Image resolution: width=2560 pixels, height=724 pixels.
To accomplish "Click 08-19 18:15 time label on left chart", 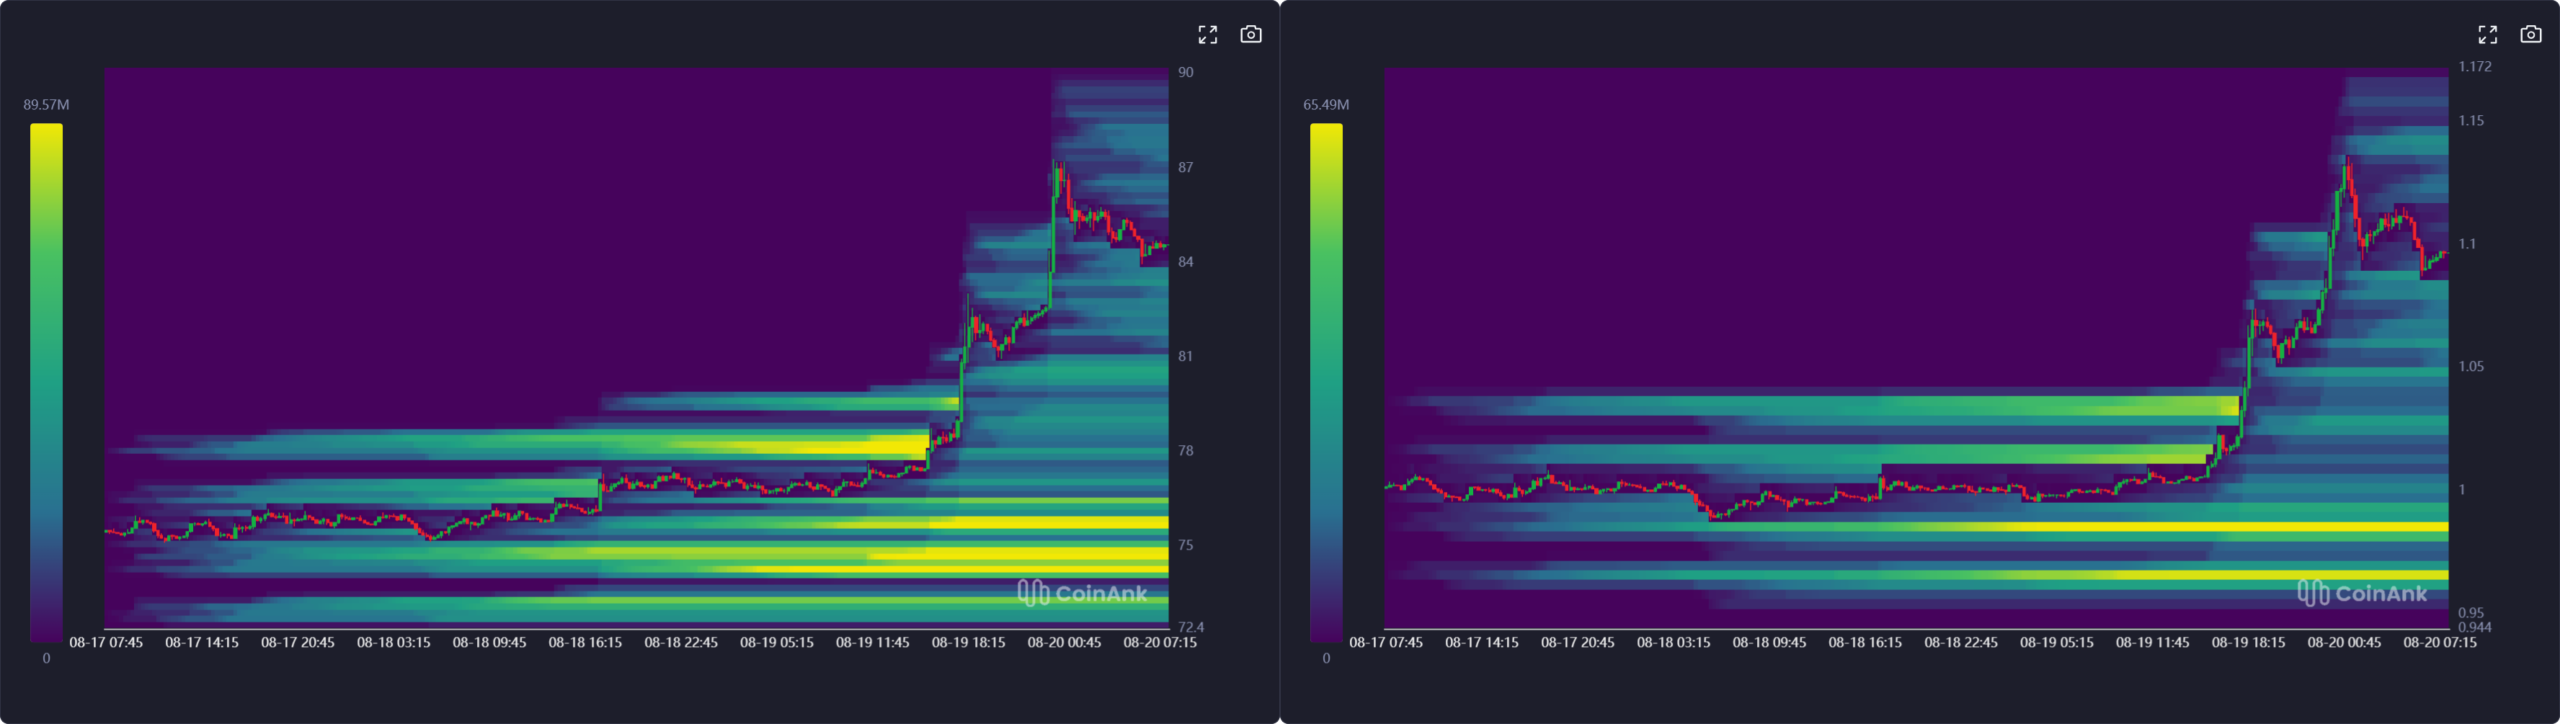I will tap(968, 642).
